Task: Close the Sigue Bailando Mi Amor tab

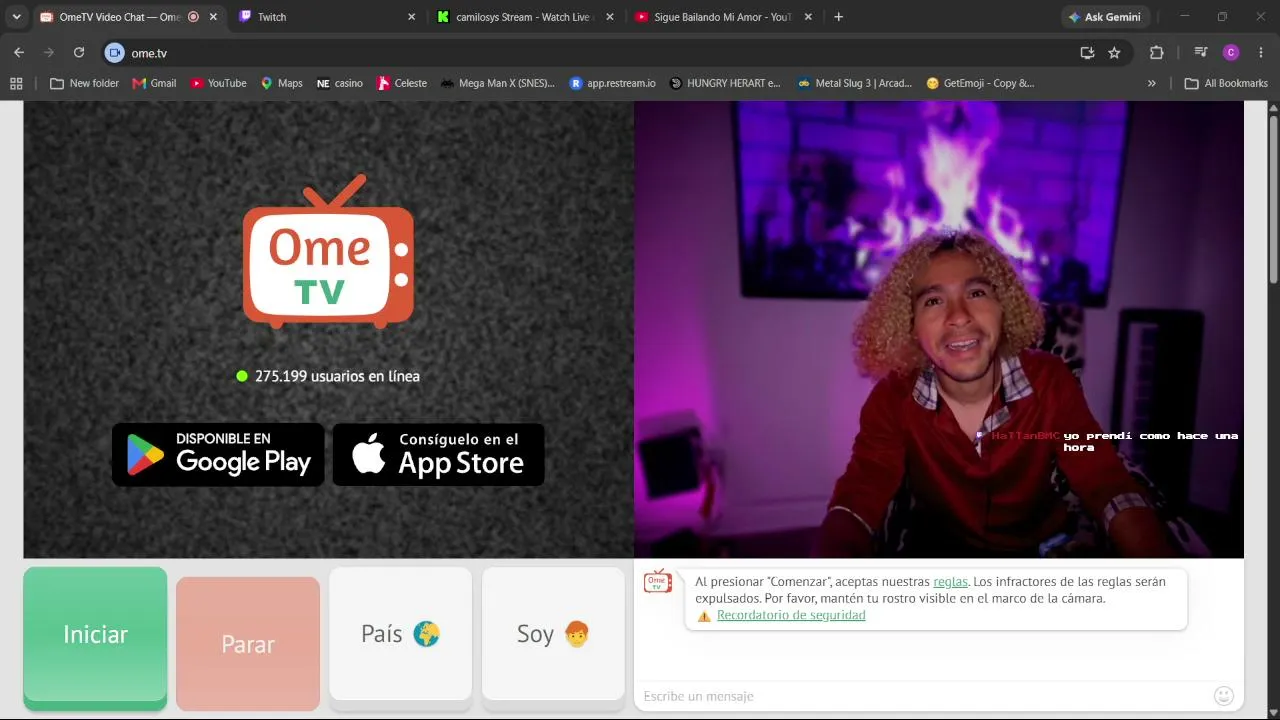Action: click(x=808, y=17)
